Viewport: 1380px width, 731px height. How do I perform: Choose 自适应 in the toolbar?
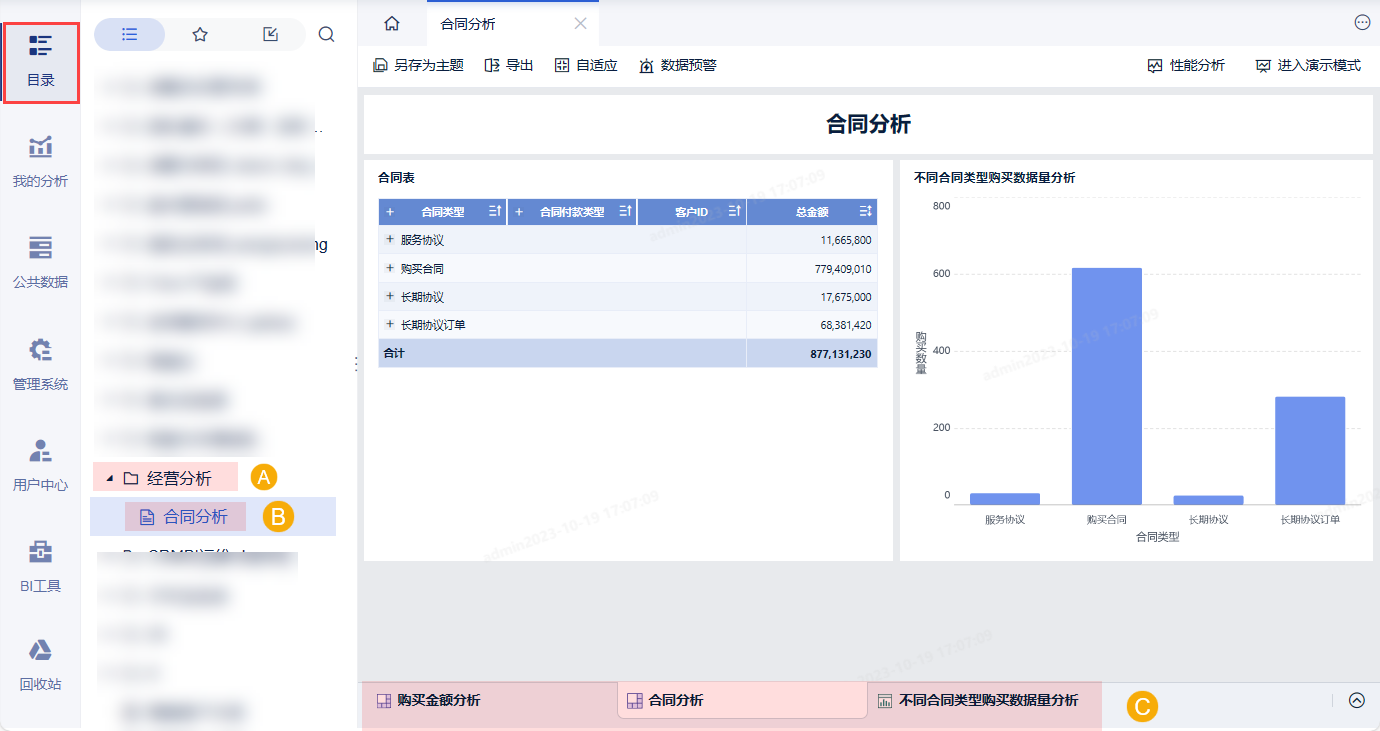click(x=586, y=65)
